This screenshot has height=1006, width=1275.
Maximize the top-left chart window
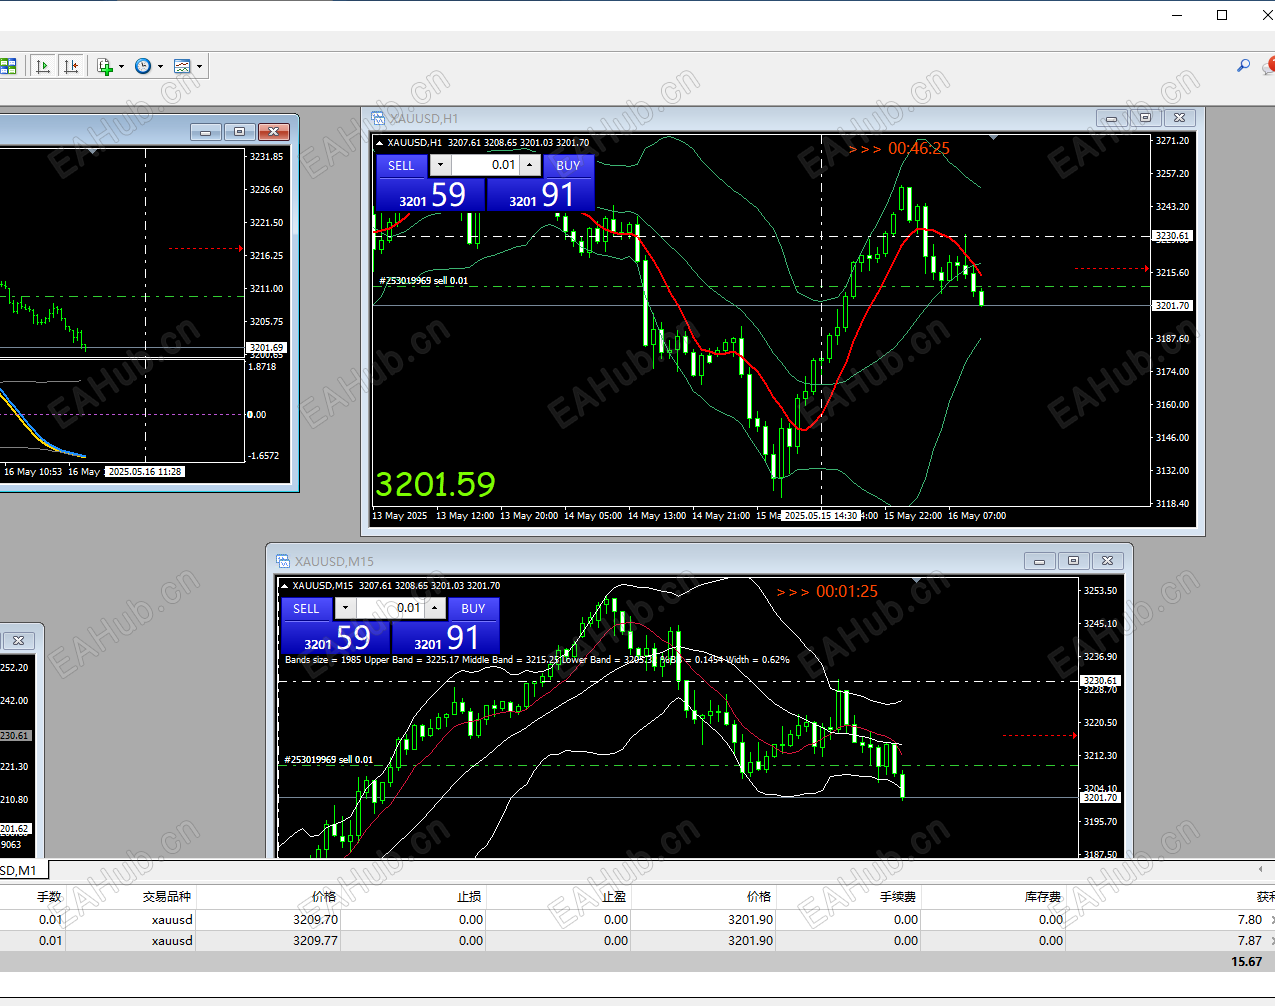coord(239,132)
